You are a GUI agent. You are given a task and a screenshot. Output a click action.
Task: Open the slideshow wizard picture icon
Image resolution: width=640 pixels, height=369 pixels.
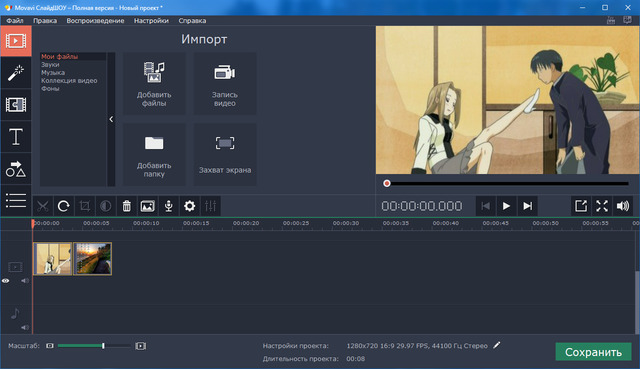click(x=147, y=206)
